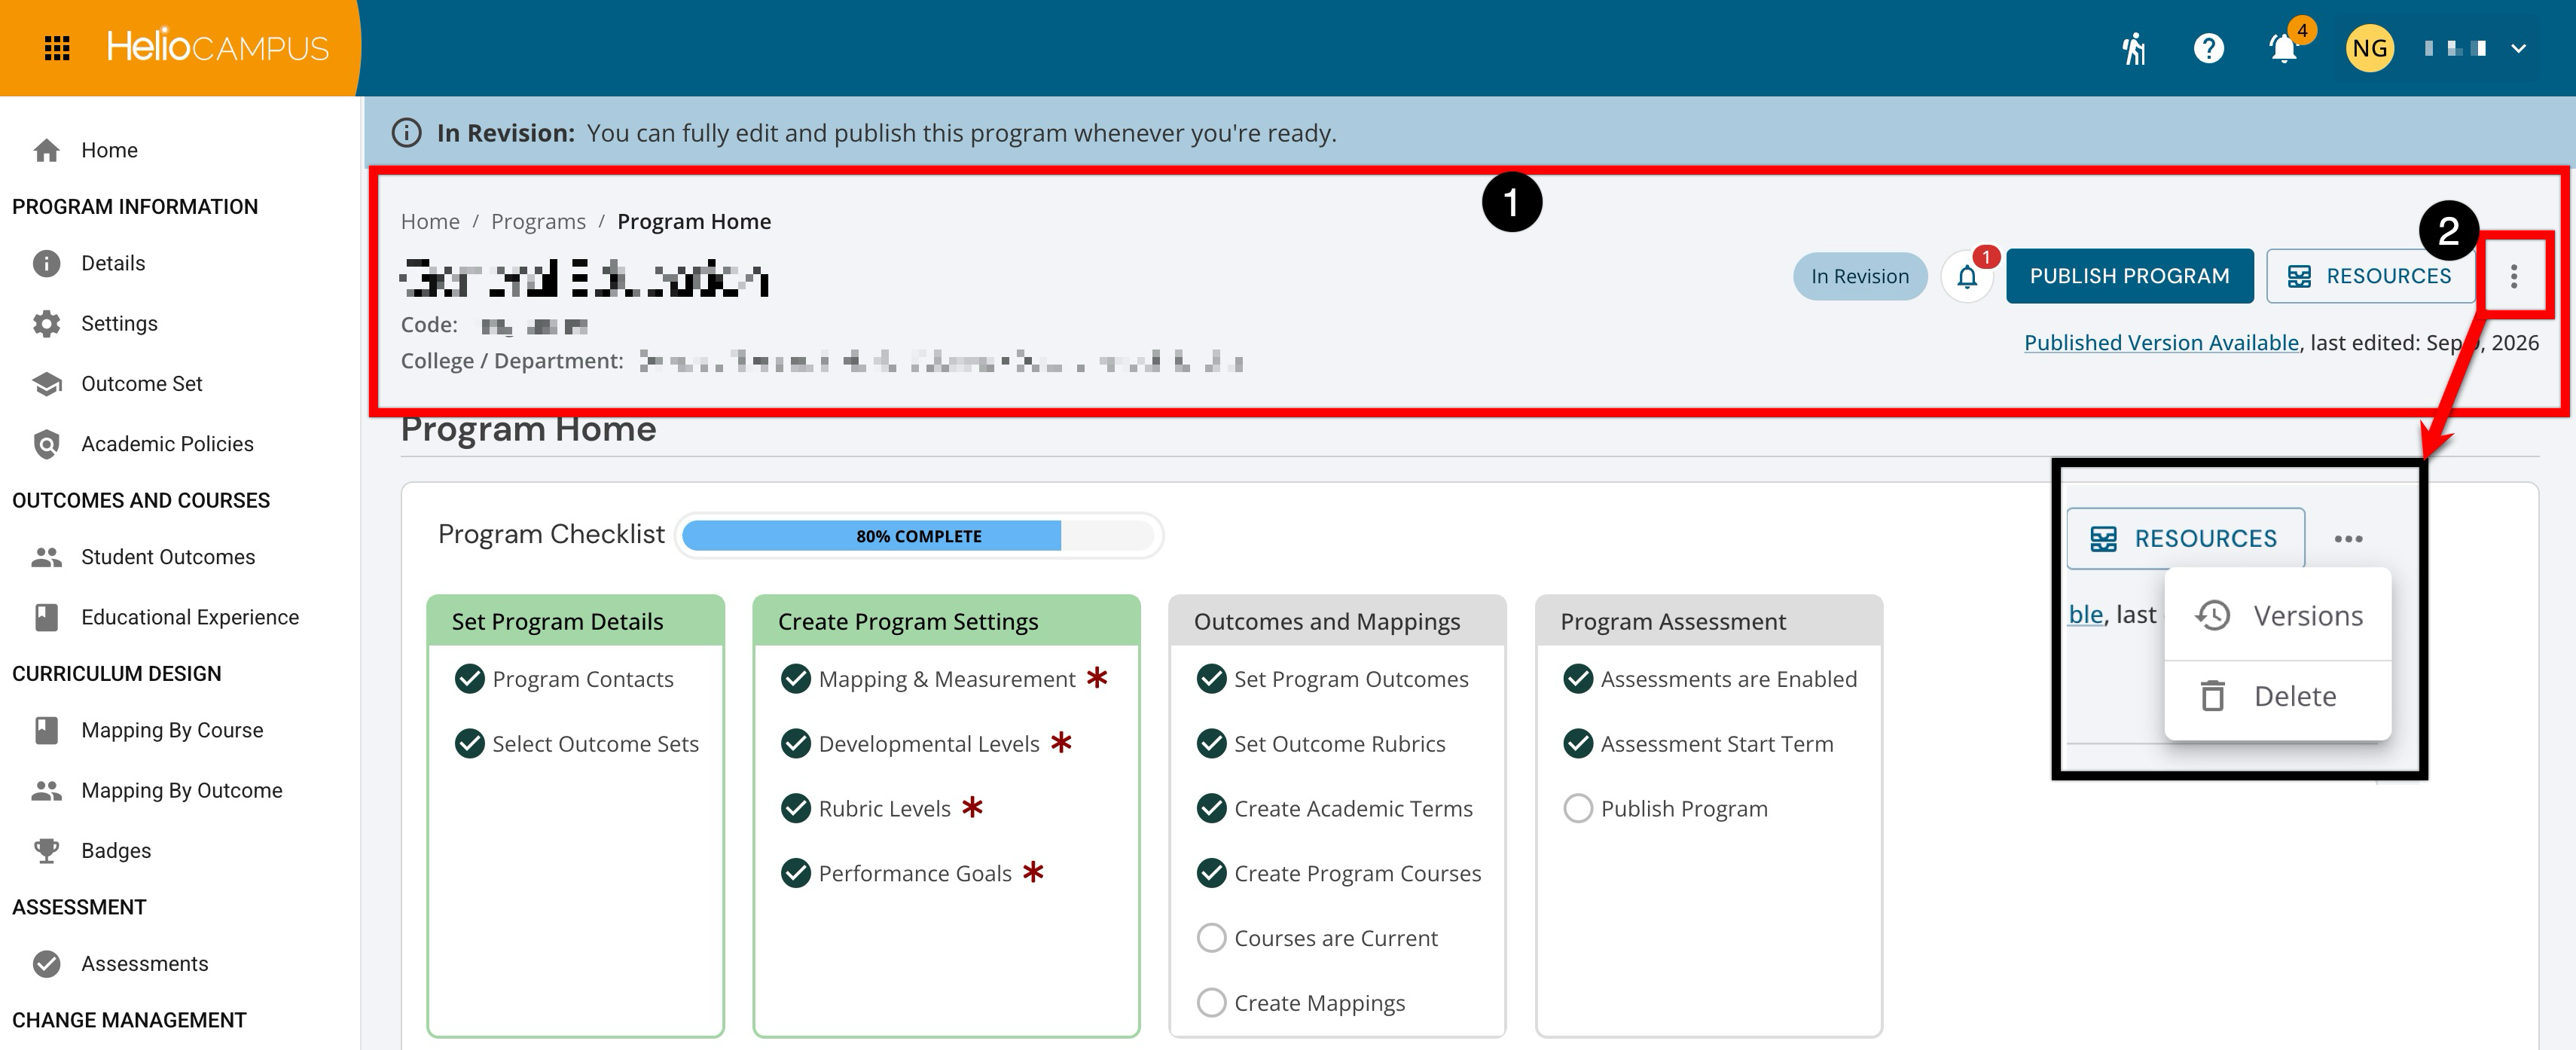Open the unchecked Publish Program checklist item

coord(1666,808)
